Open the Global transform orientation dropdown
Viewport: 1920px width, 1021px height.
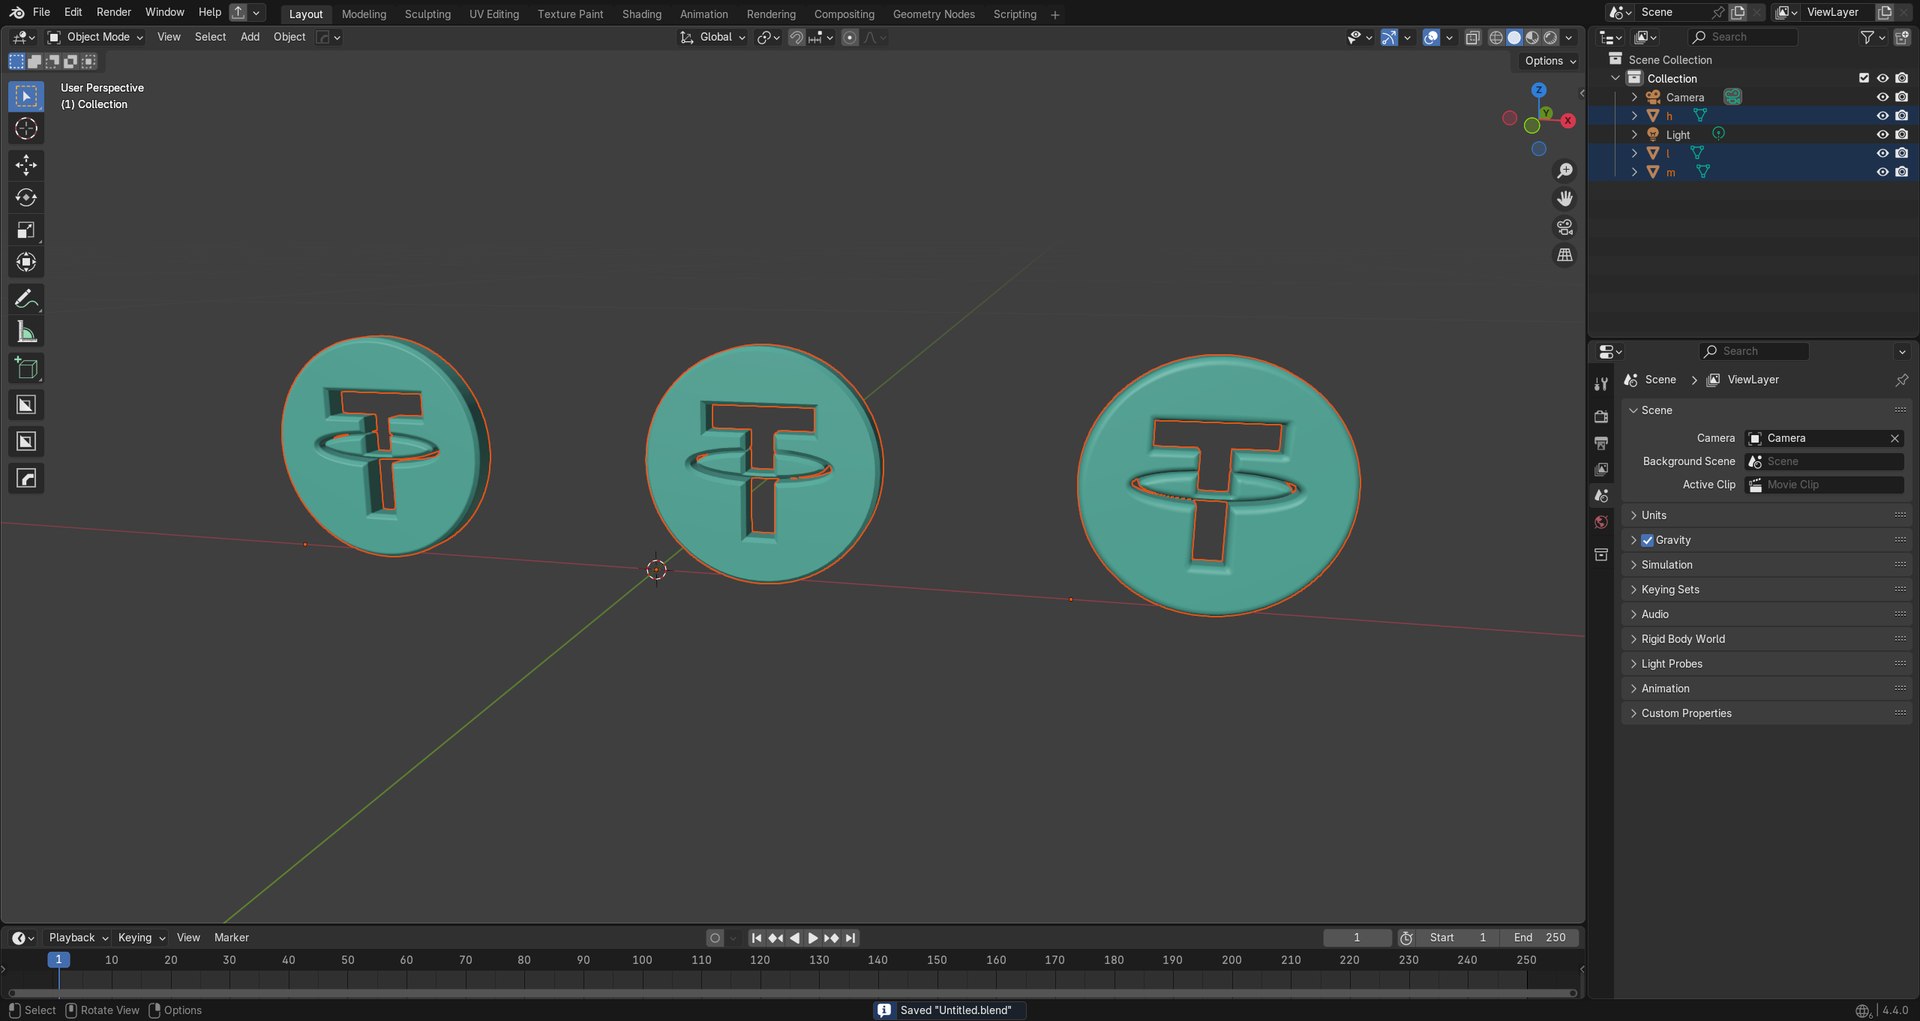point(712,37)
